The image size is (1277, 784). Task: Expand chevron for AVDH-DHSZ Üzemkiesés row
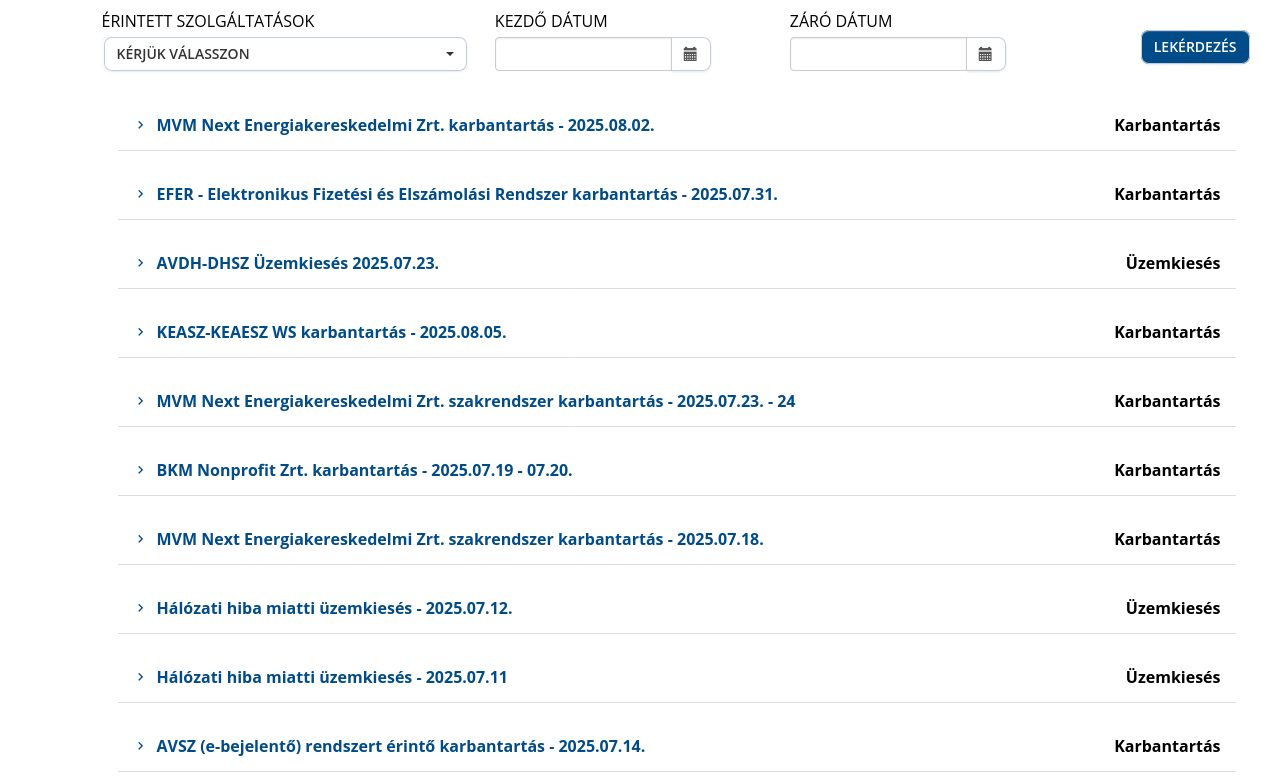coord(141,263)
